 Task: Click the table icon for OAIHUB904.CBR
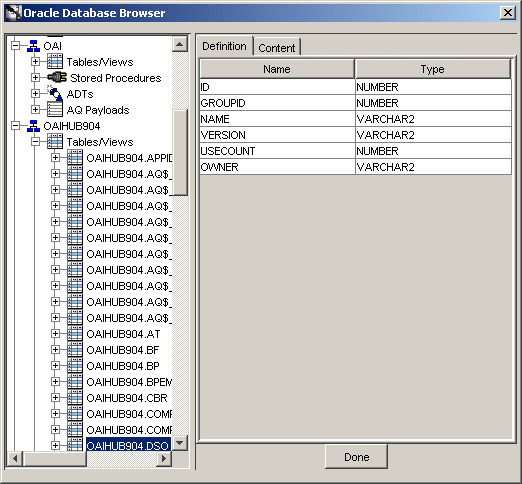(x=75, y=397)
